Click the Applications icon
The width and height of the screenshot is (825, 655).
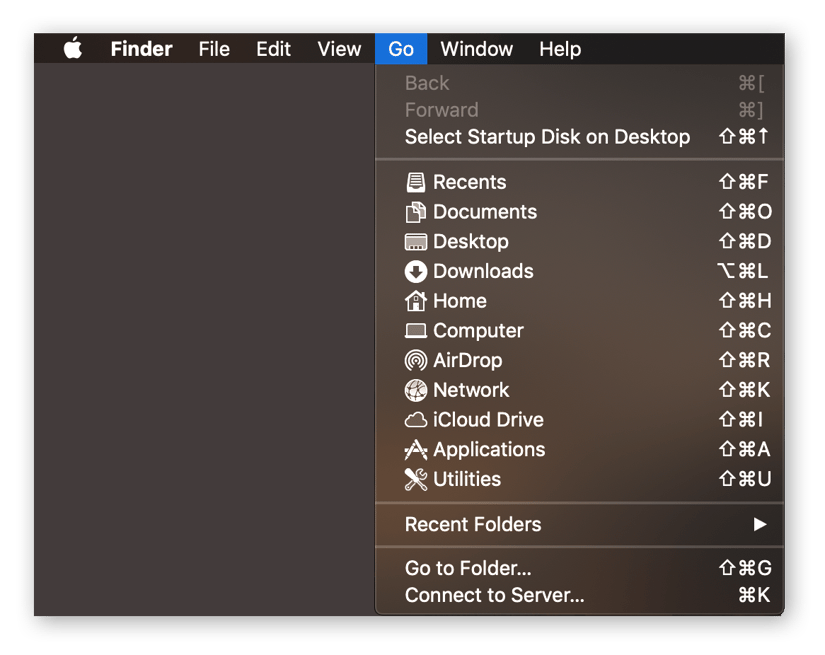tap(416, 449)
